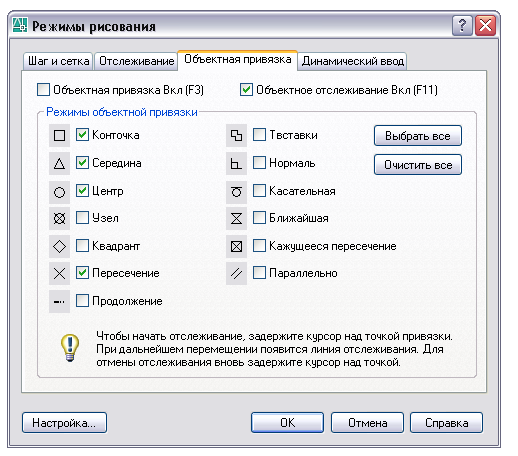Check the Продолжение snap mode
This screenshot has height=456, width=518.
pos(82,301)
